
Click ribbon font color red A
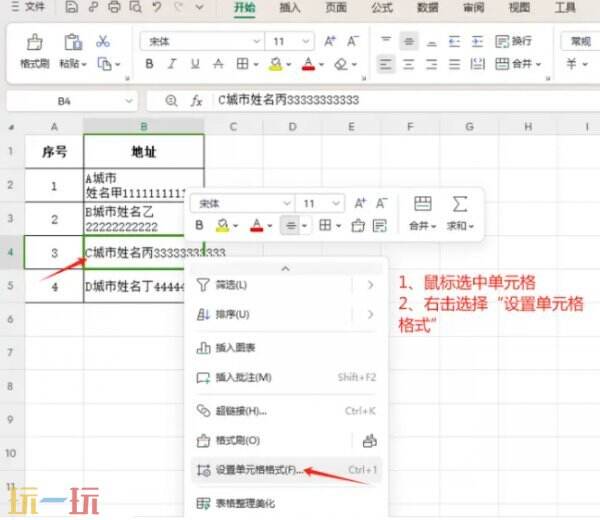tap(308, 64)
